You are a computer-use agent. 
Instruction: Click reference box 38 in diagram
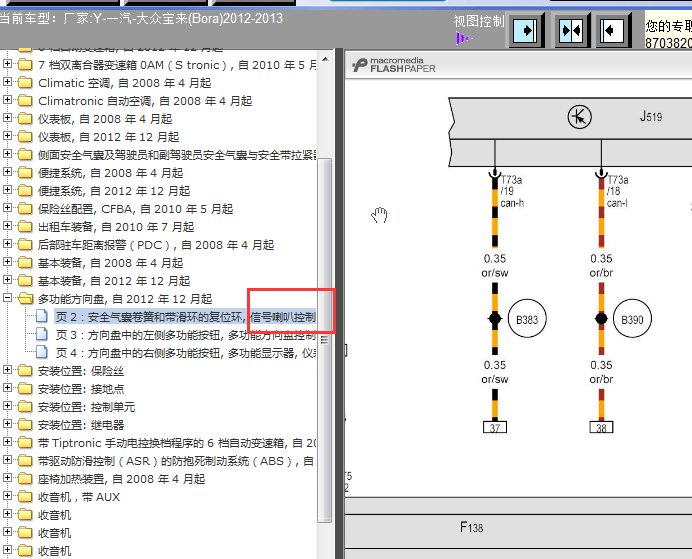tap(601, 427)
